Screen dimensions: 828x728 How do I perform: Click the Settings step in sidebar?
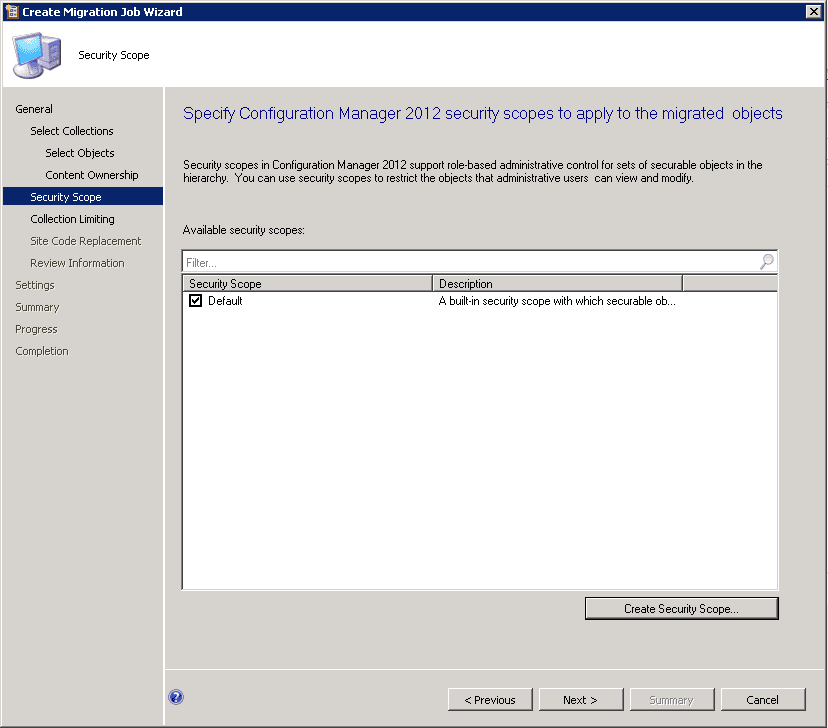(x=35, y=285)
